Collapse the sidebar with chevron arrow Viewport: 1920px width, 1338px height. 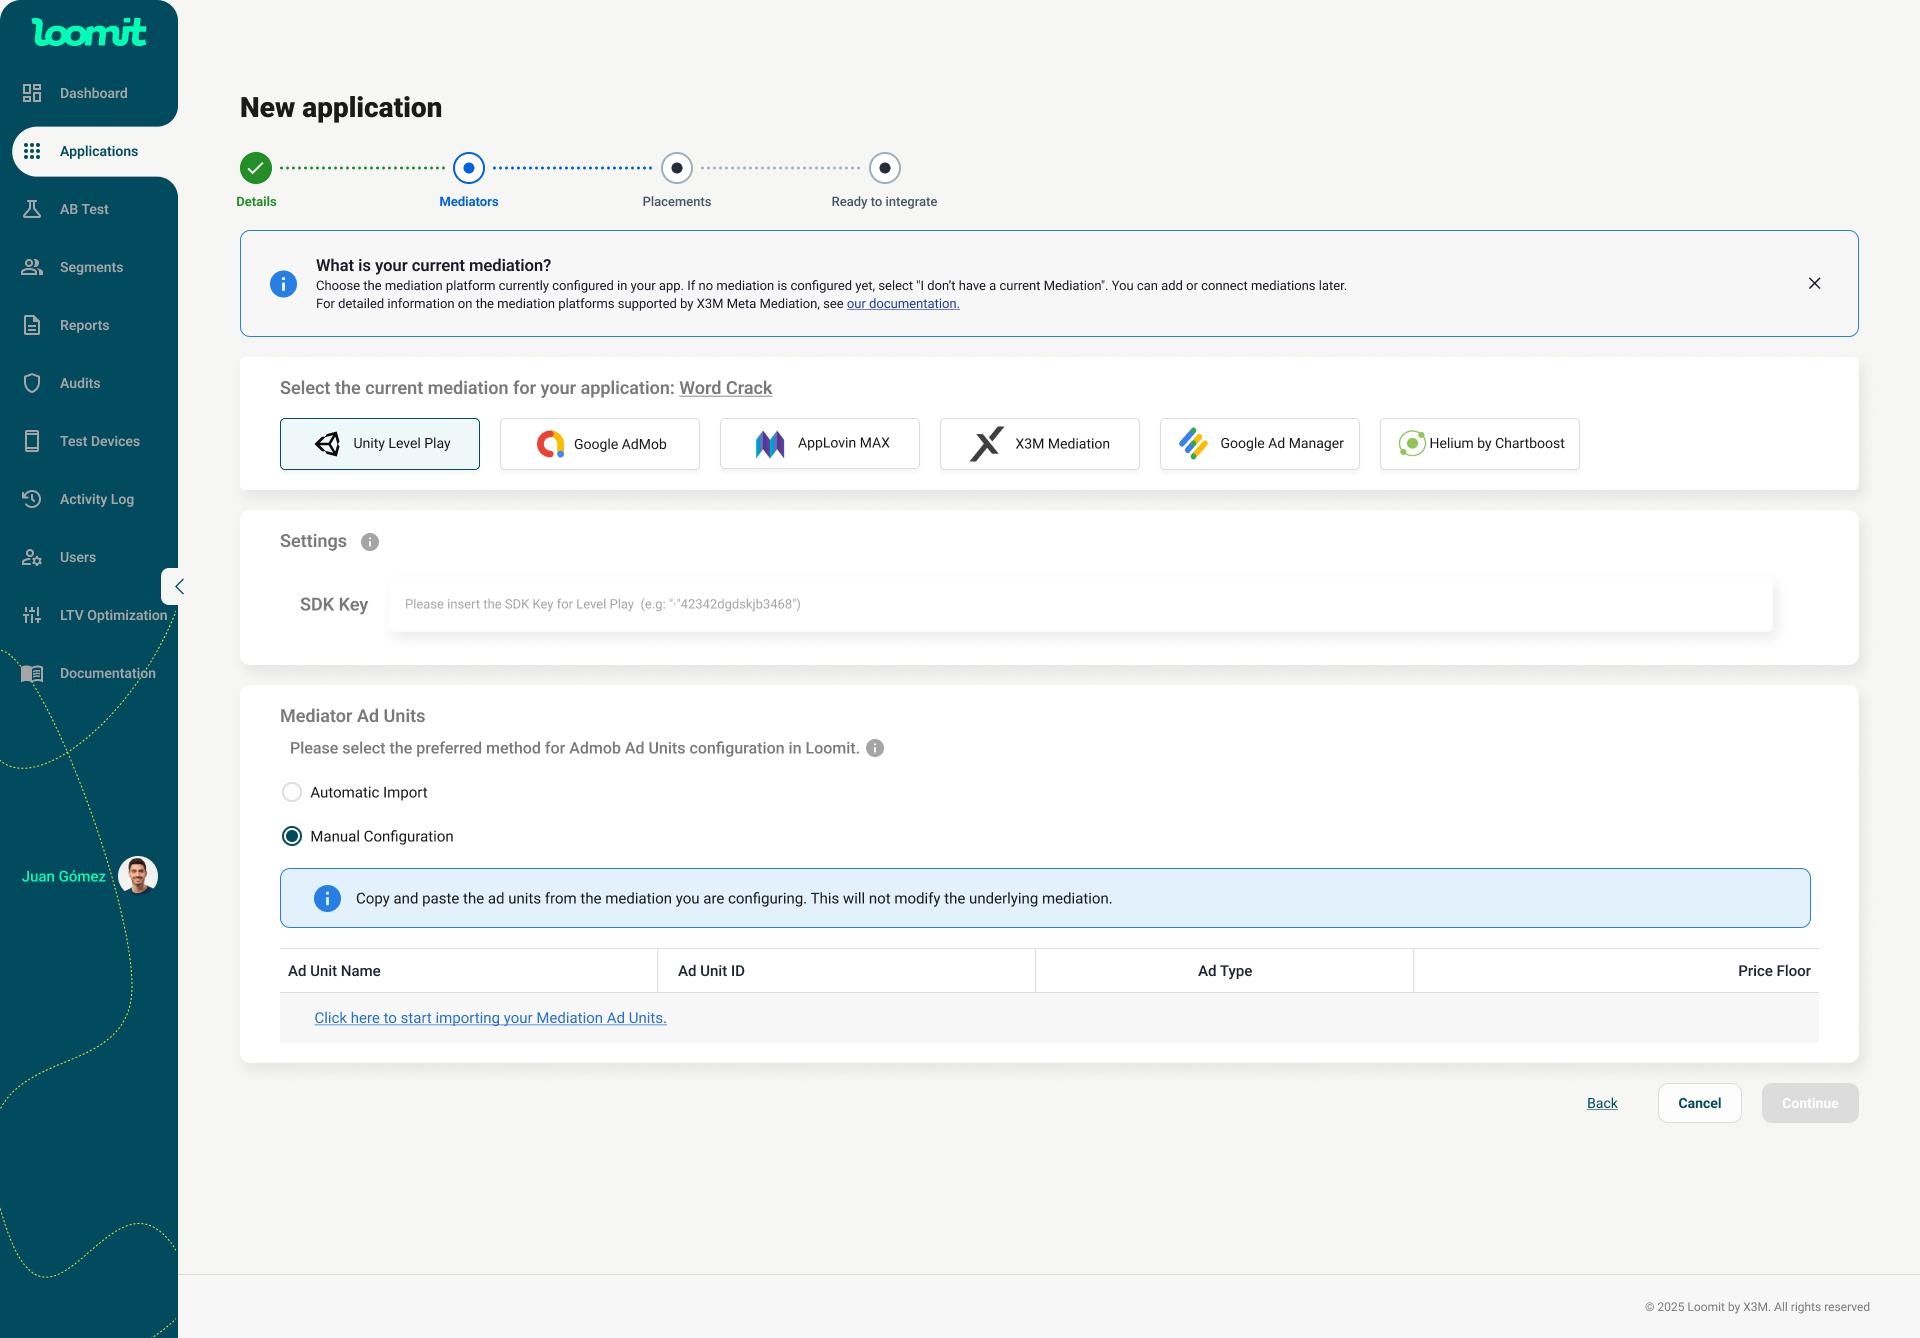(x=178, y=587)
